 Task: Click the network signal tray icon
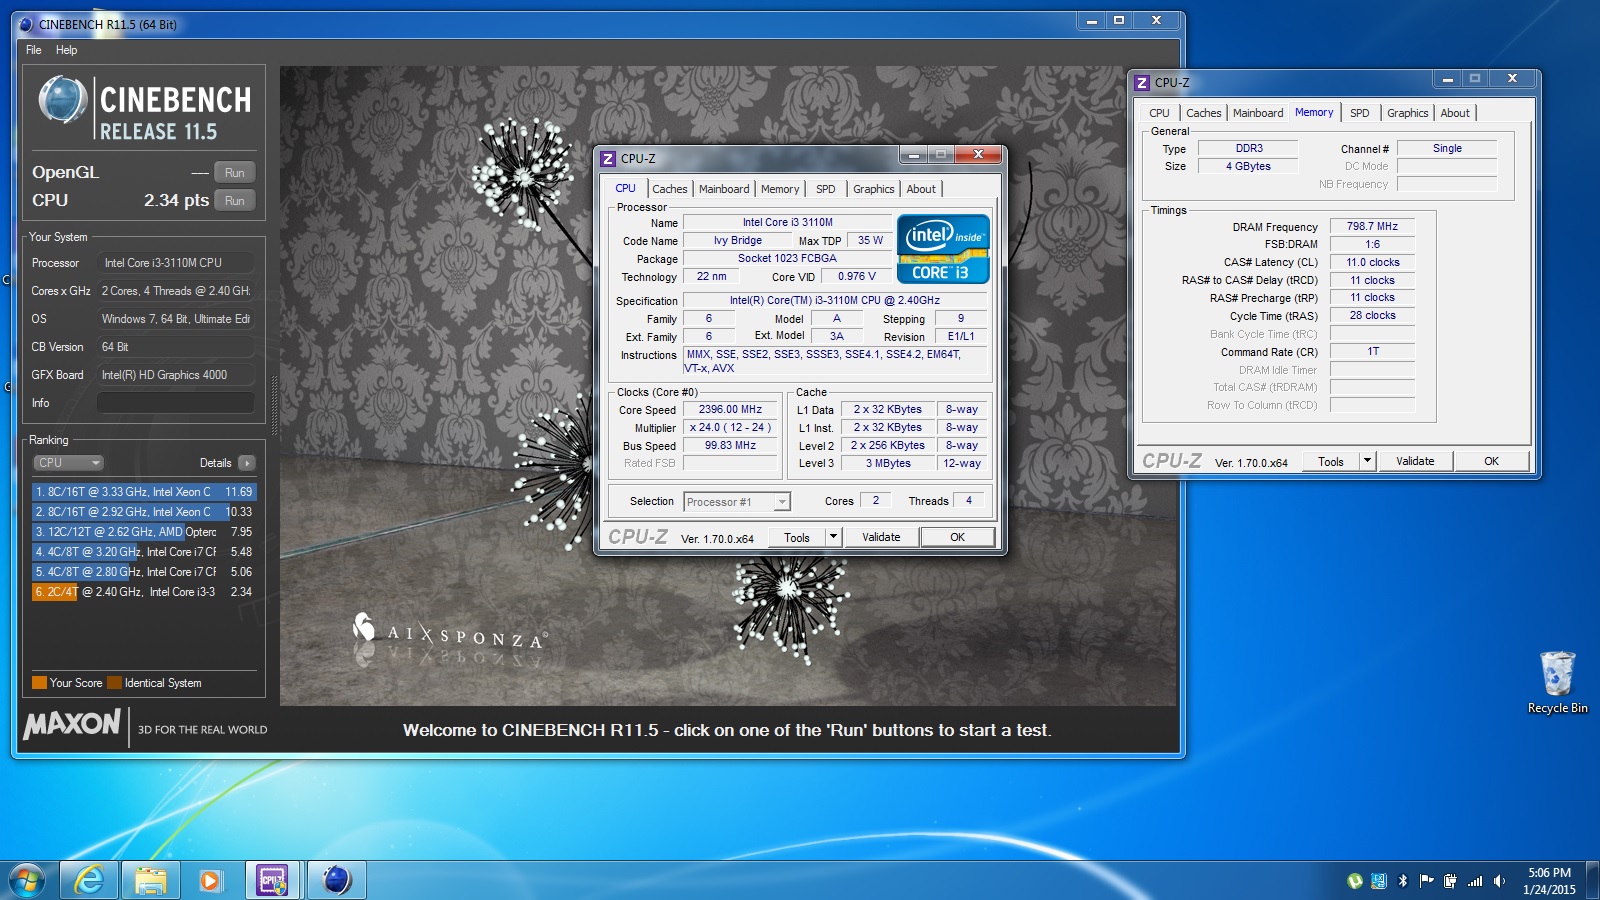[1475, 881]
